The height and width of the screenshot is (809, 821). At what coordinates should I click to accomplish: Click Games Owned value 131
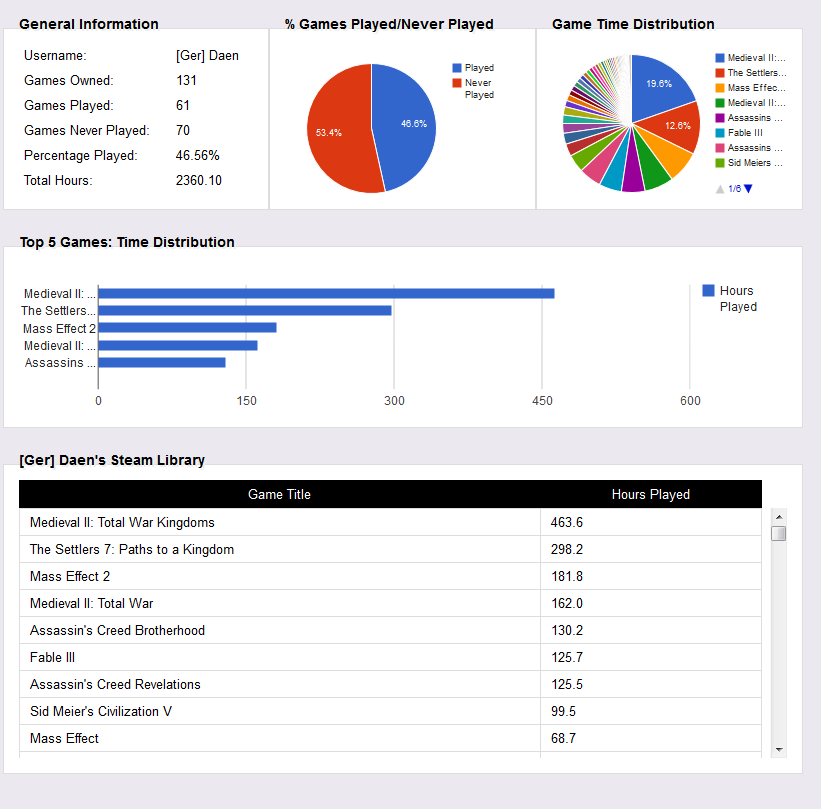click(186, 81)
